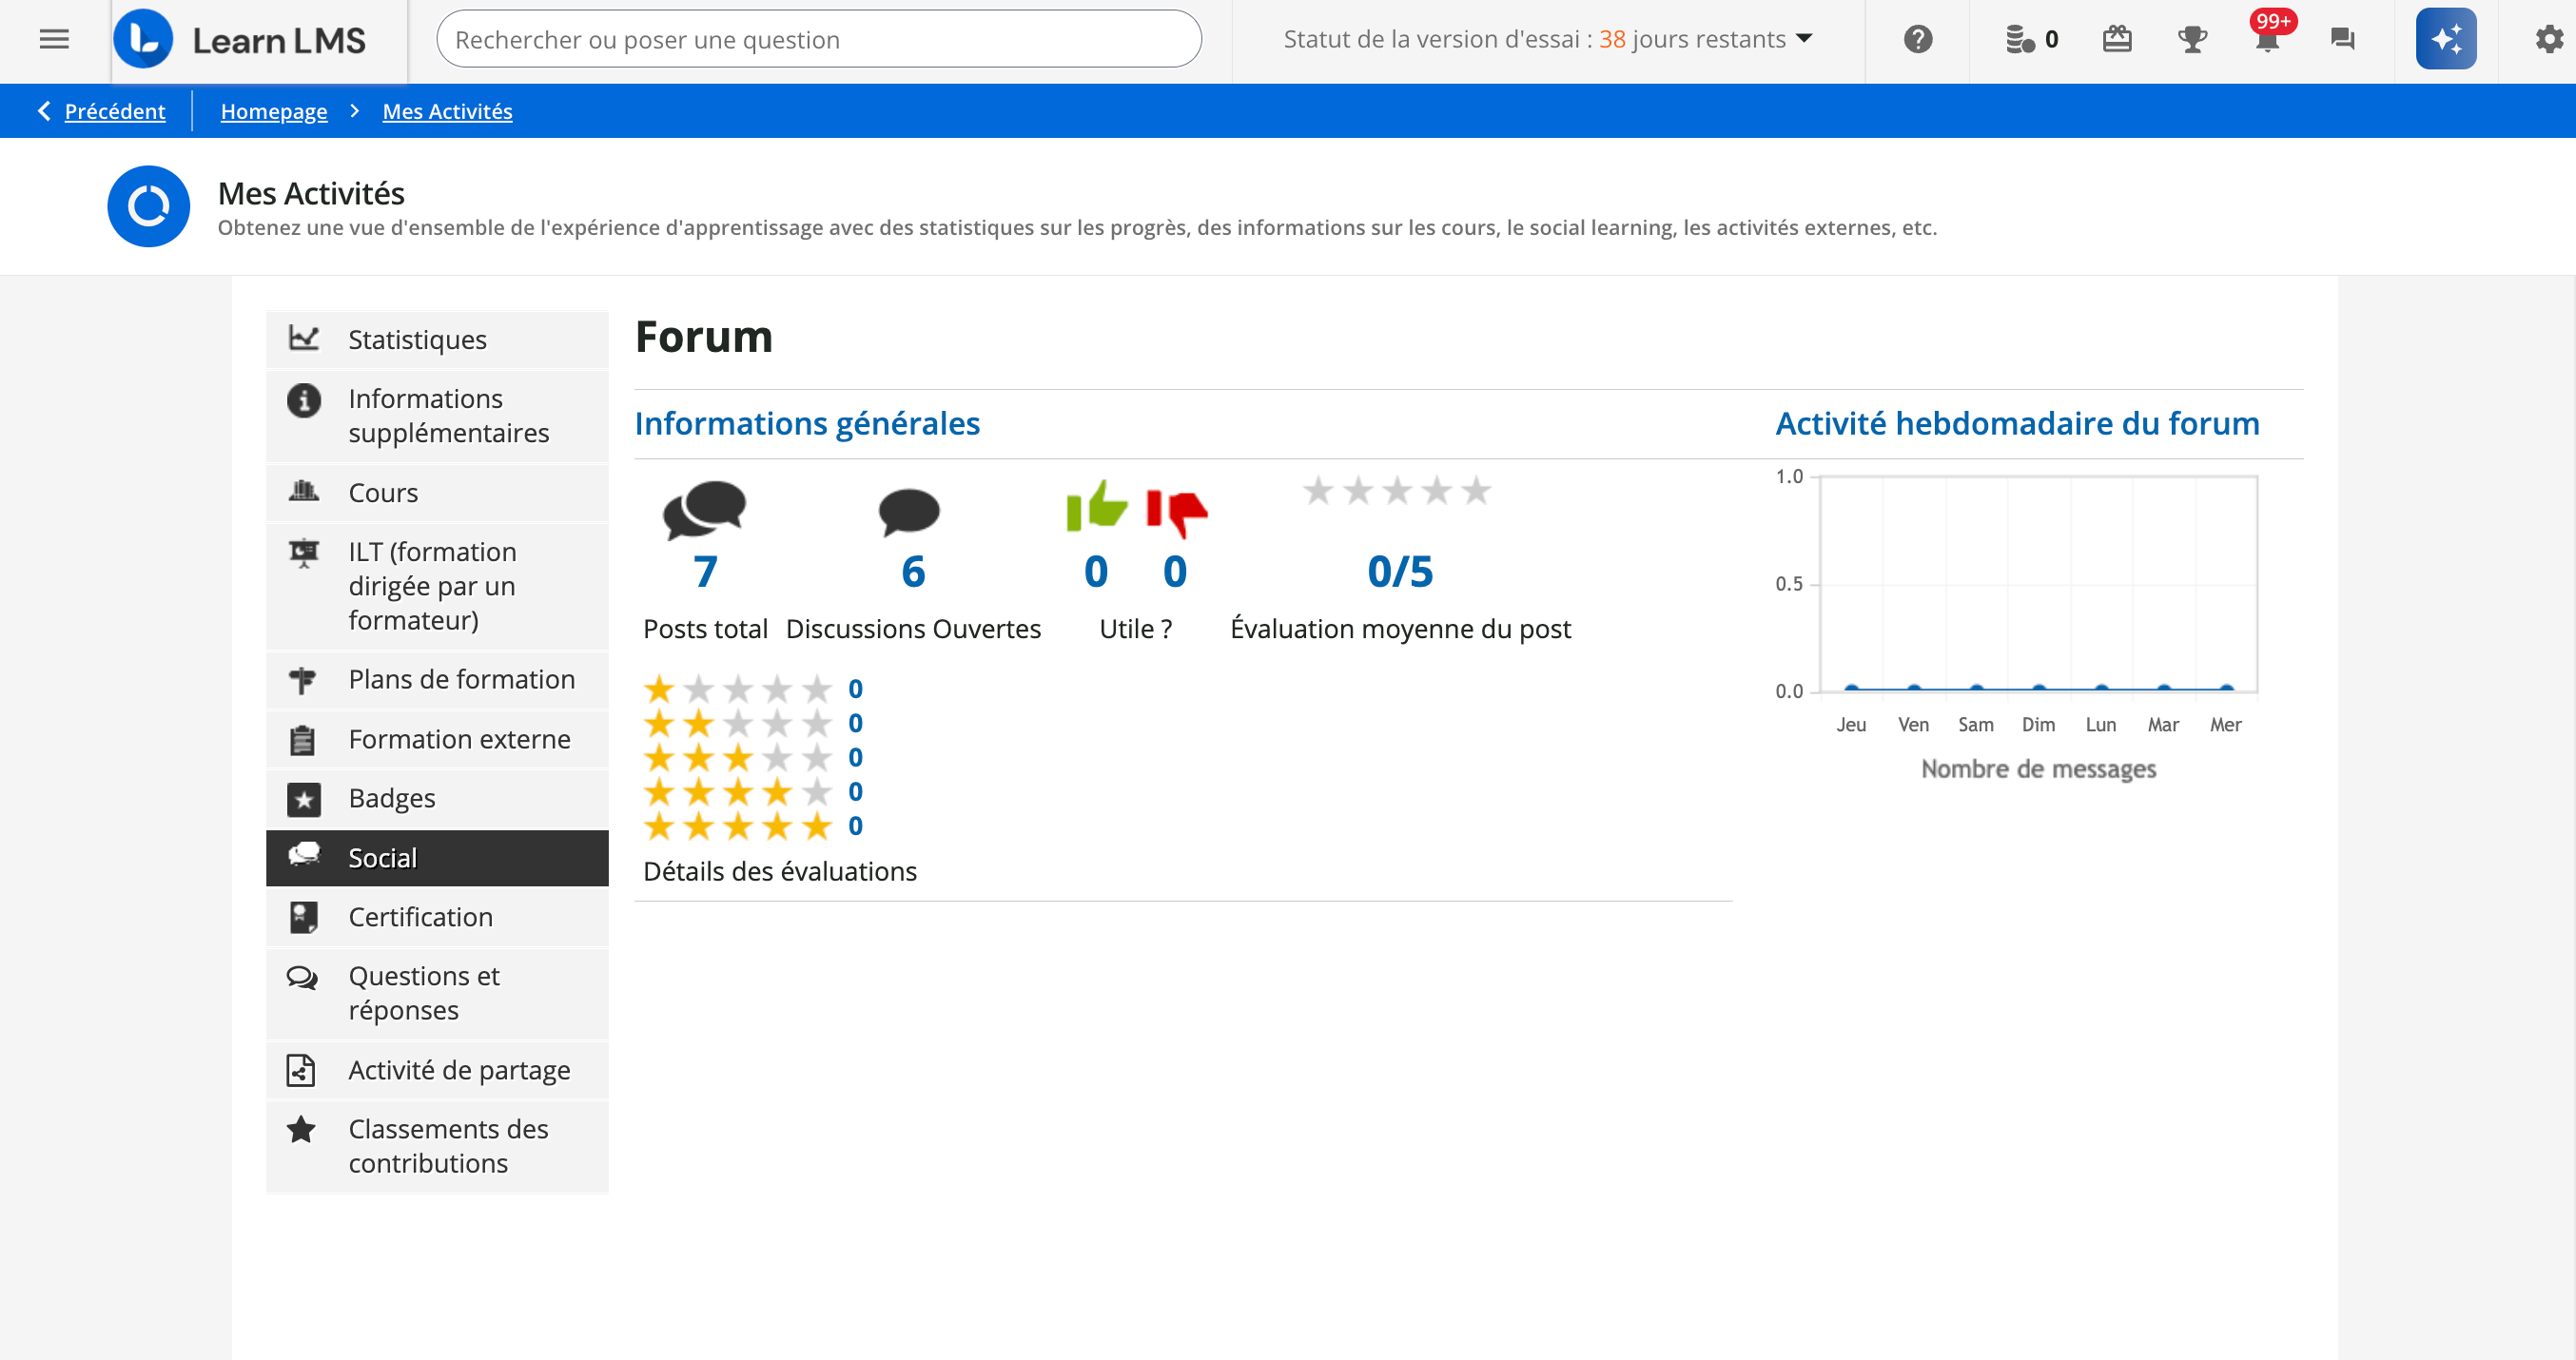Image resolution: width=2576 pixels, height=1360 pixels.
Task: Expand the trial version status dropdown
Action: (x=1804, y=39)
